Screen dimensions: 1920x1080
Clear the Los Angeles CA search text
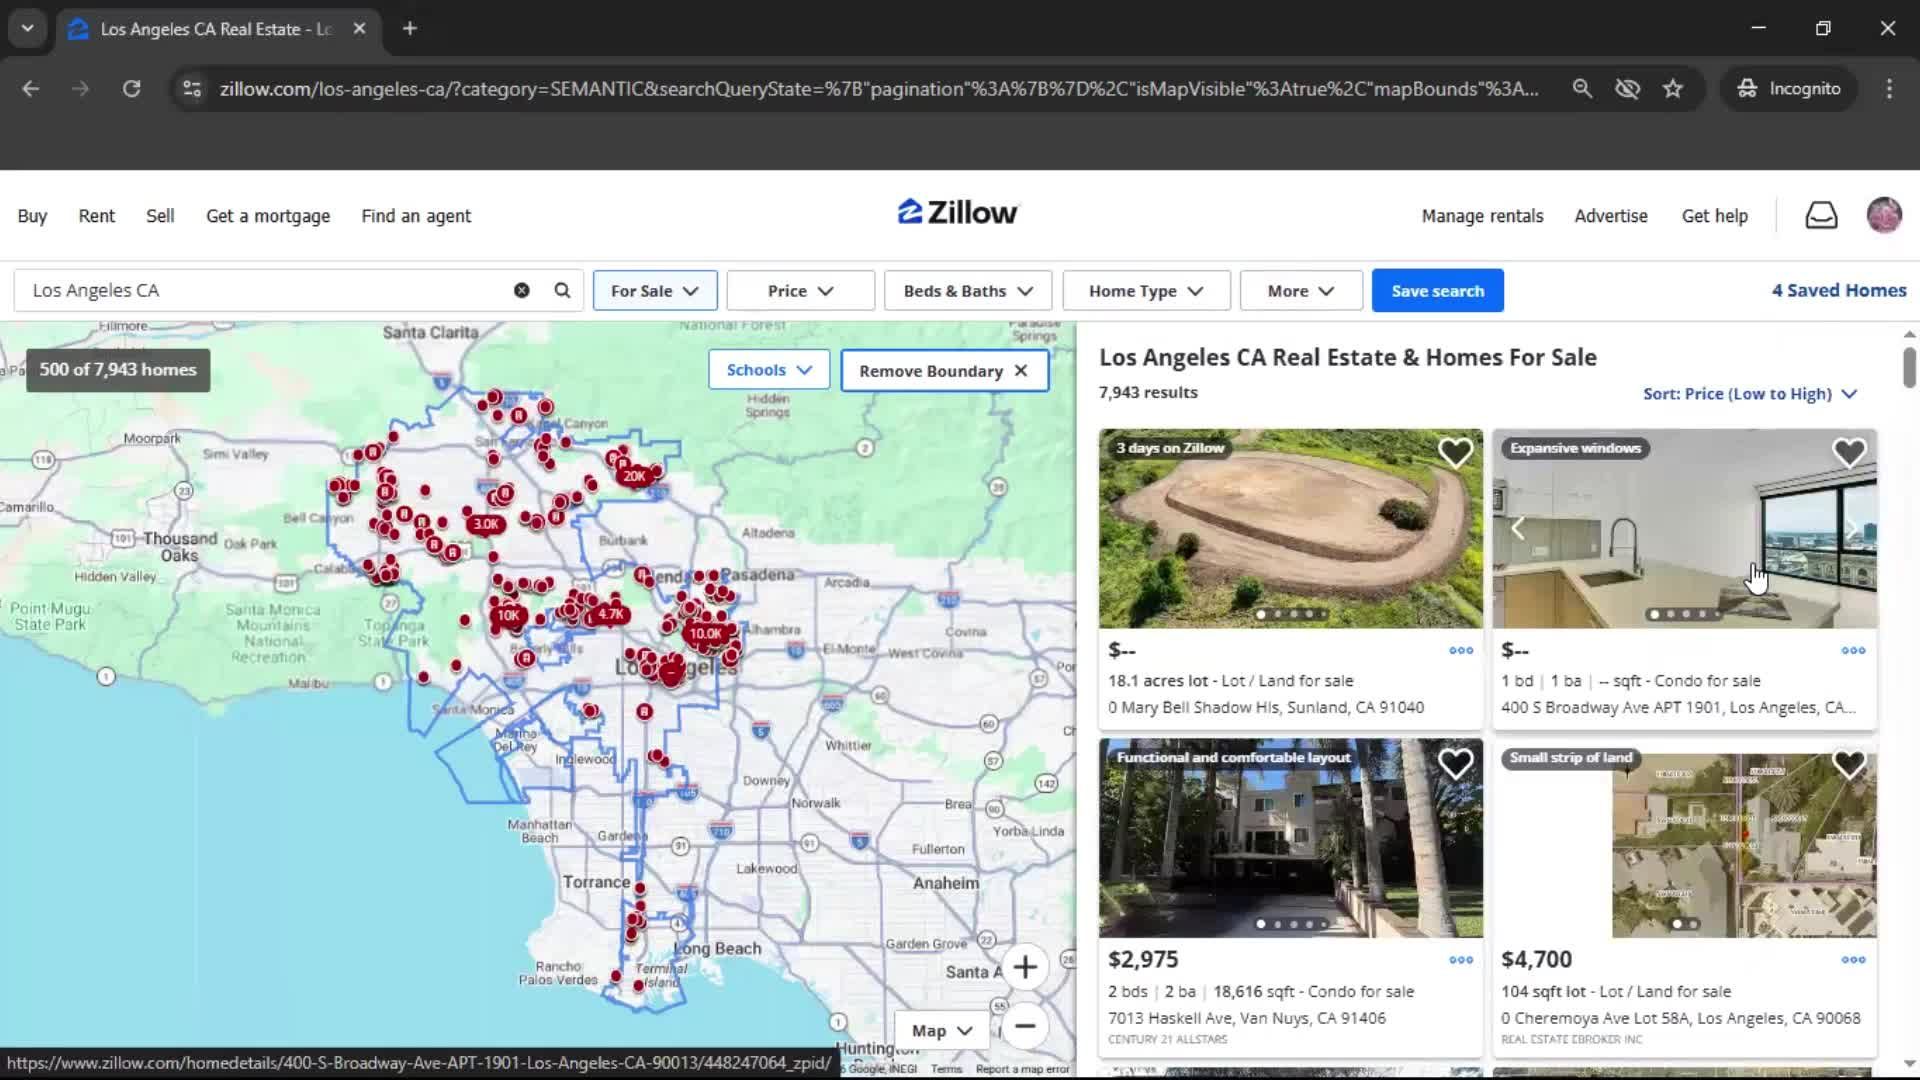(521, 290)
